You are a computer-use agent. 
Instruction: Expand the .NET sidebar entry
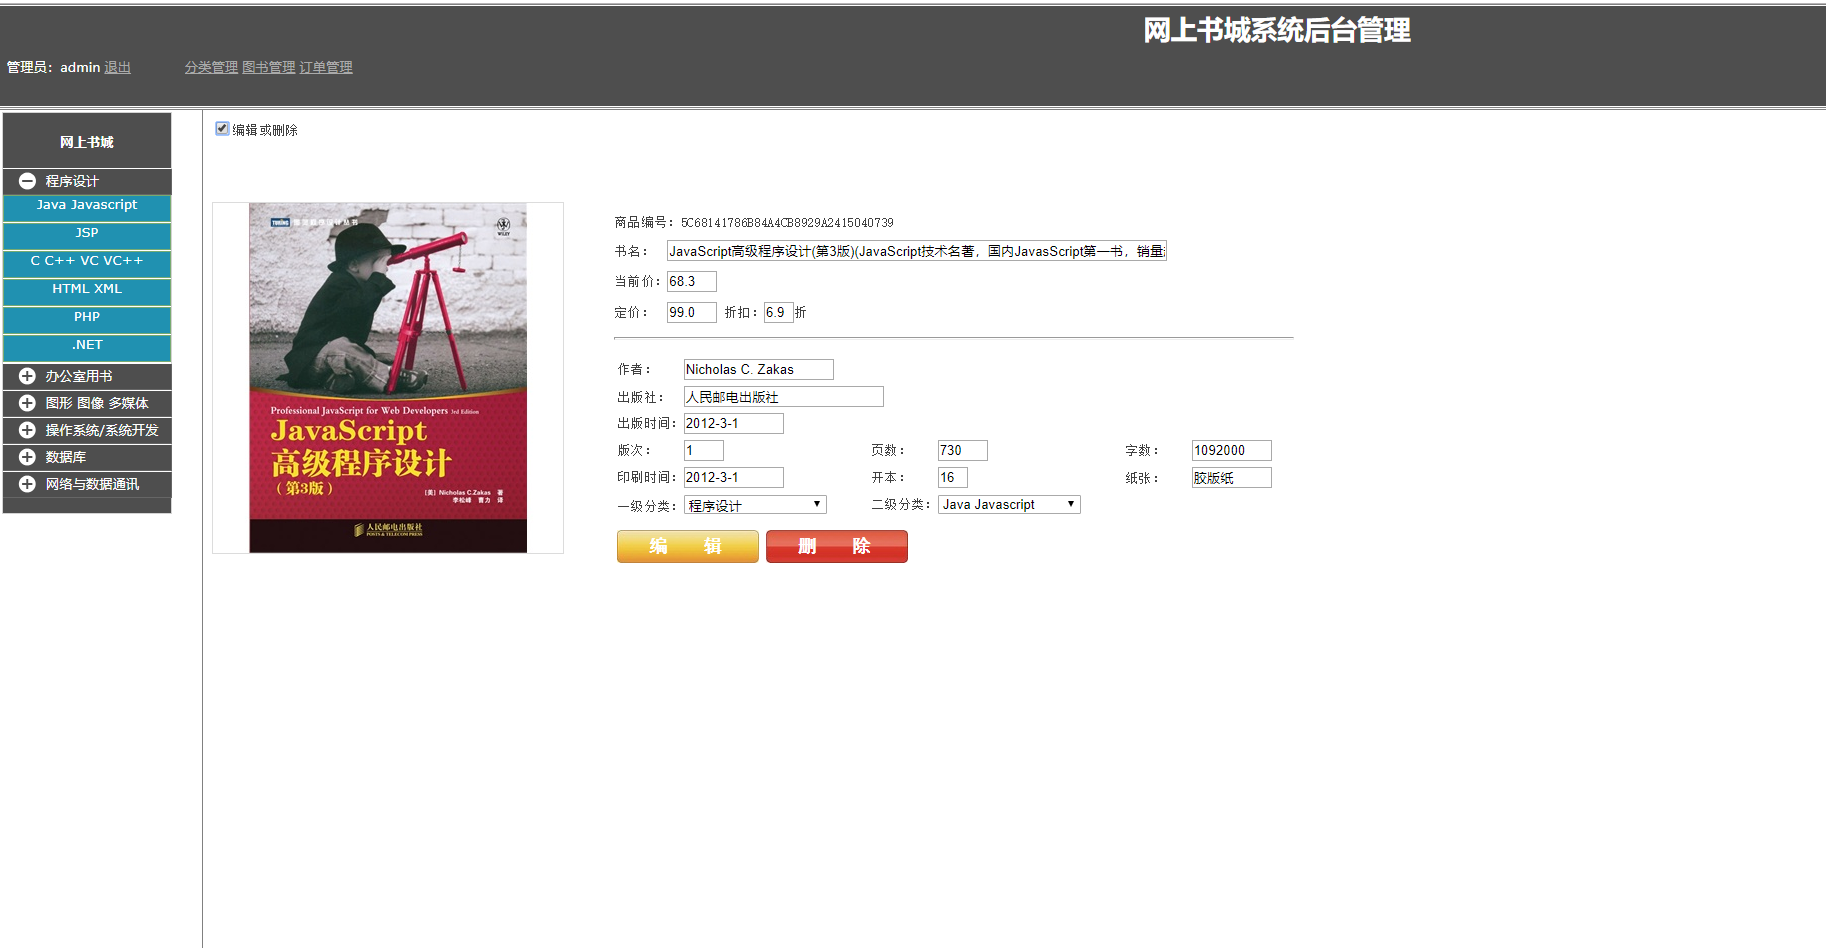click(86, 344)
